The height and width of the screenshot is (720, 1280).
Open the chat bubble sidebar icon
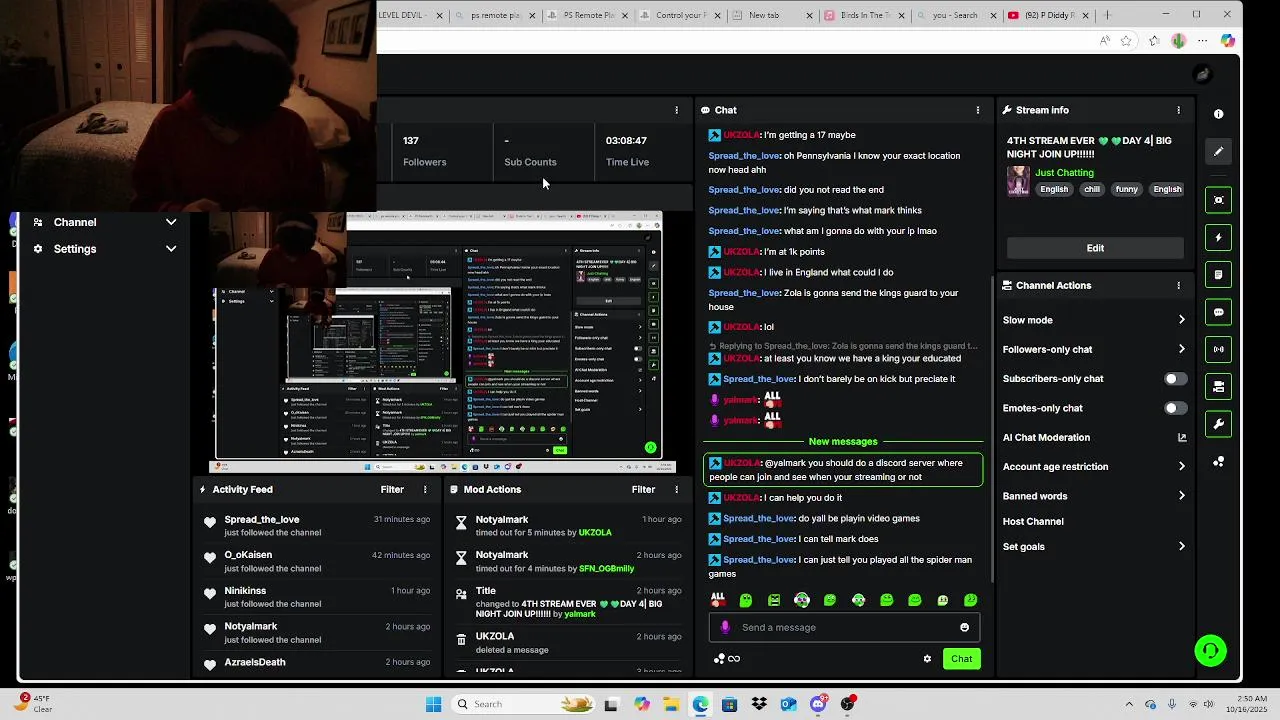[x=1218, y=312]
